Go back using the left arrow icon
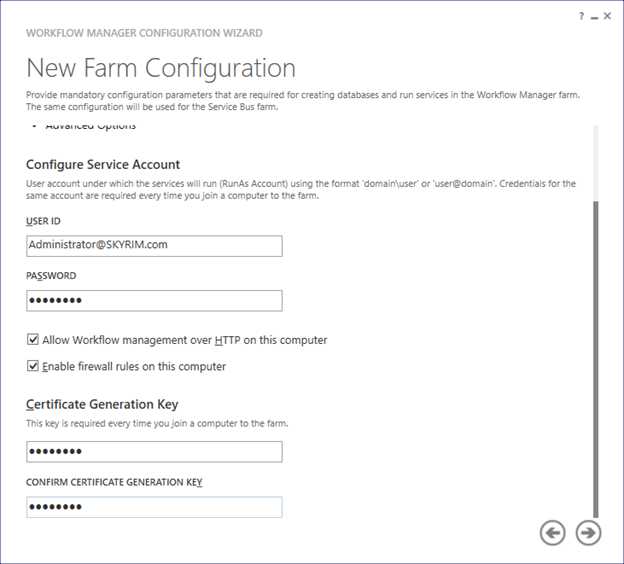 pos(552,533)
